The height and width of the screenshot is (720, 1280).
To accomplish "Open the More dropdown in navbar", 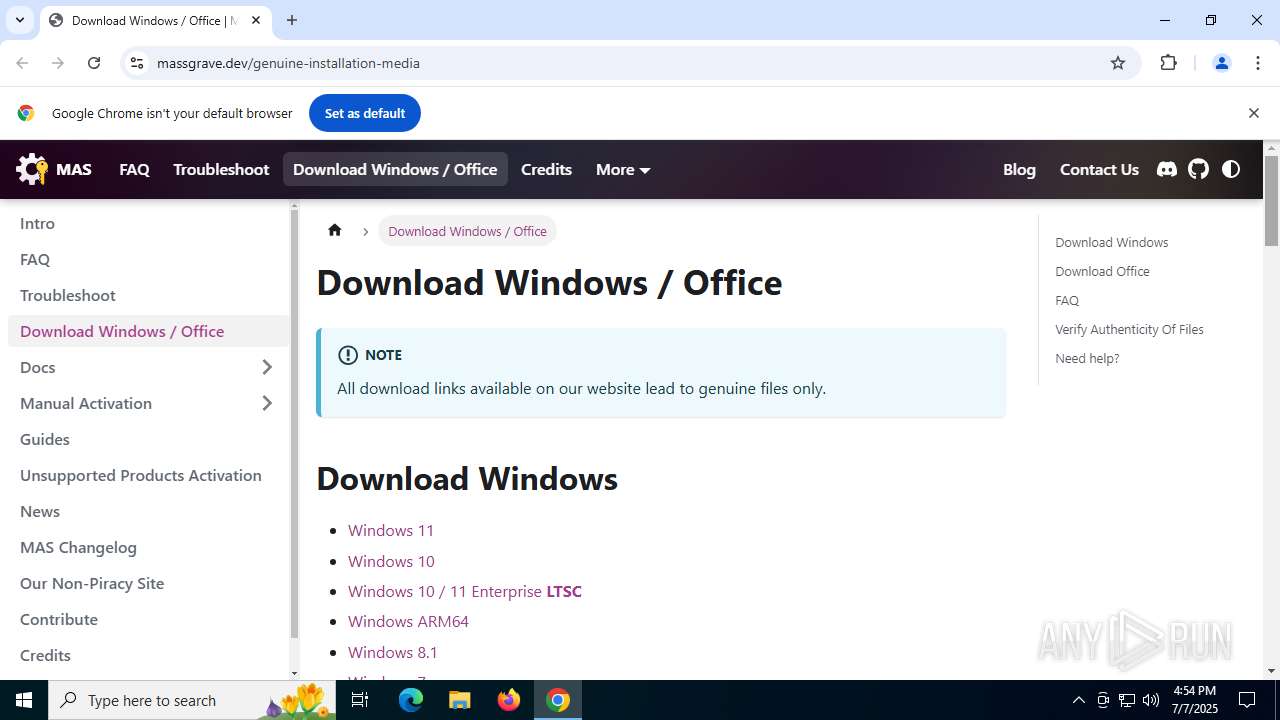I will click(x=623, y=169).
